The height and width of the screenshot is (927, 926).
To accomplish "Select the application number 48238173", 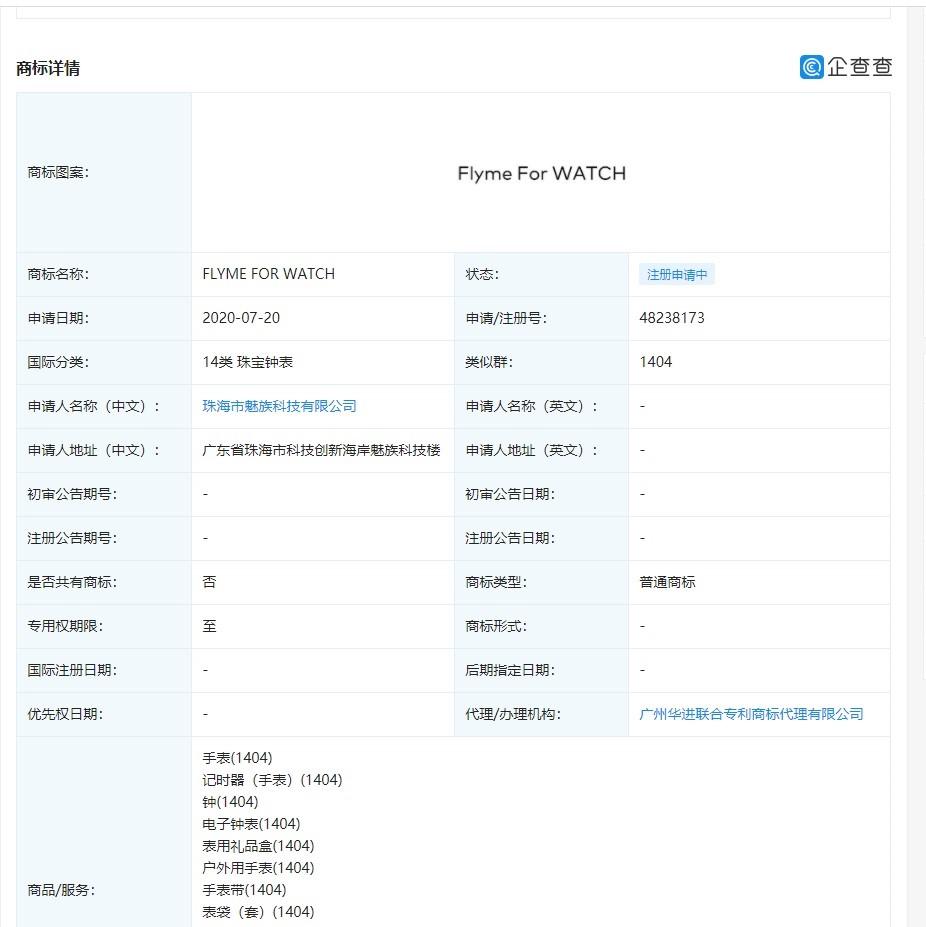I will click(674, 318).
